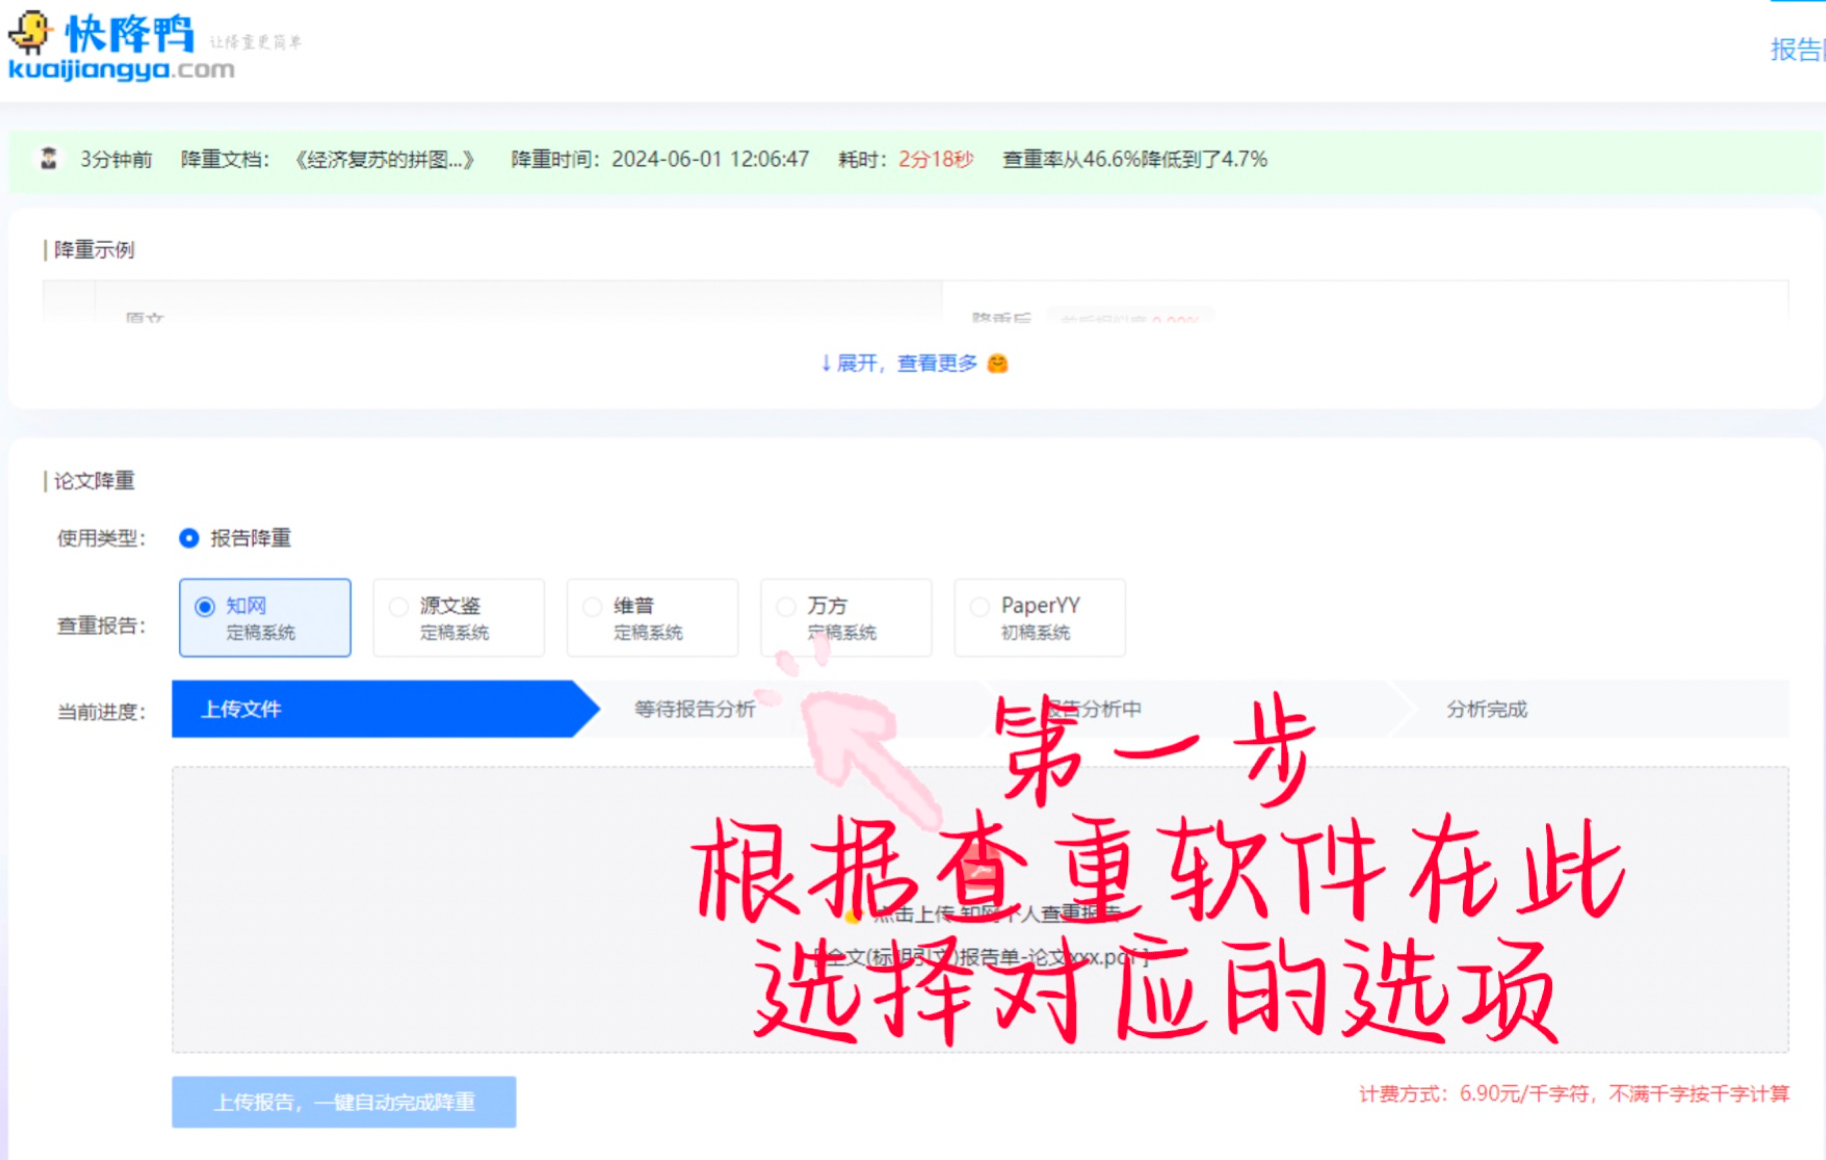1826x1160 pixels.
Task: Click the 等待报告分析 progress step
Action: point(692,709)
